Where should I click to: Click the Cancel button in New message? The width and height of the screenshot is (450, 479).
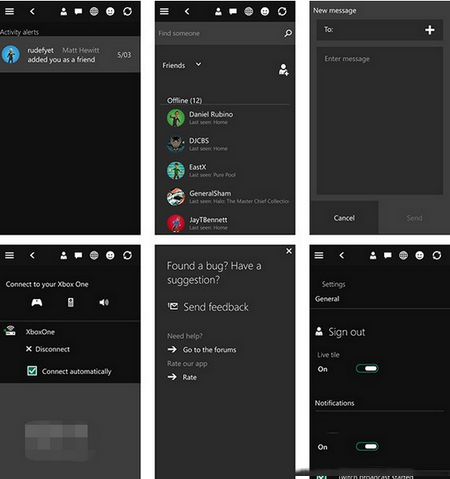click(344, 218)
